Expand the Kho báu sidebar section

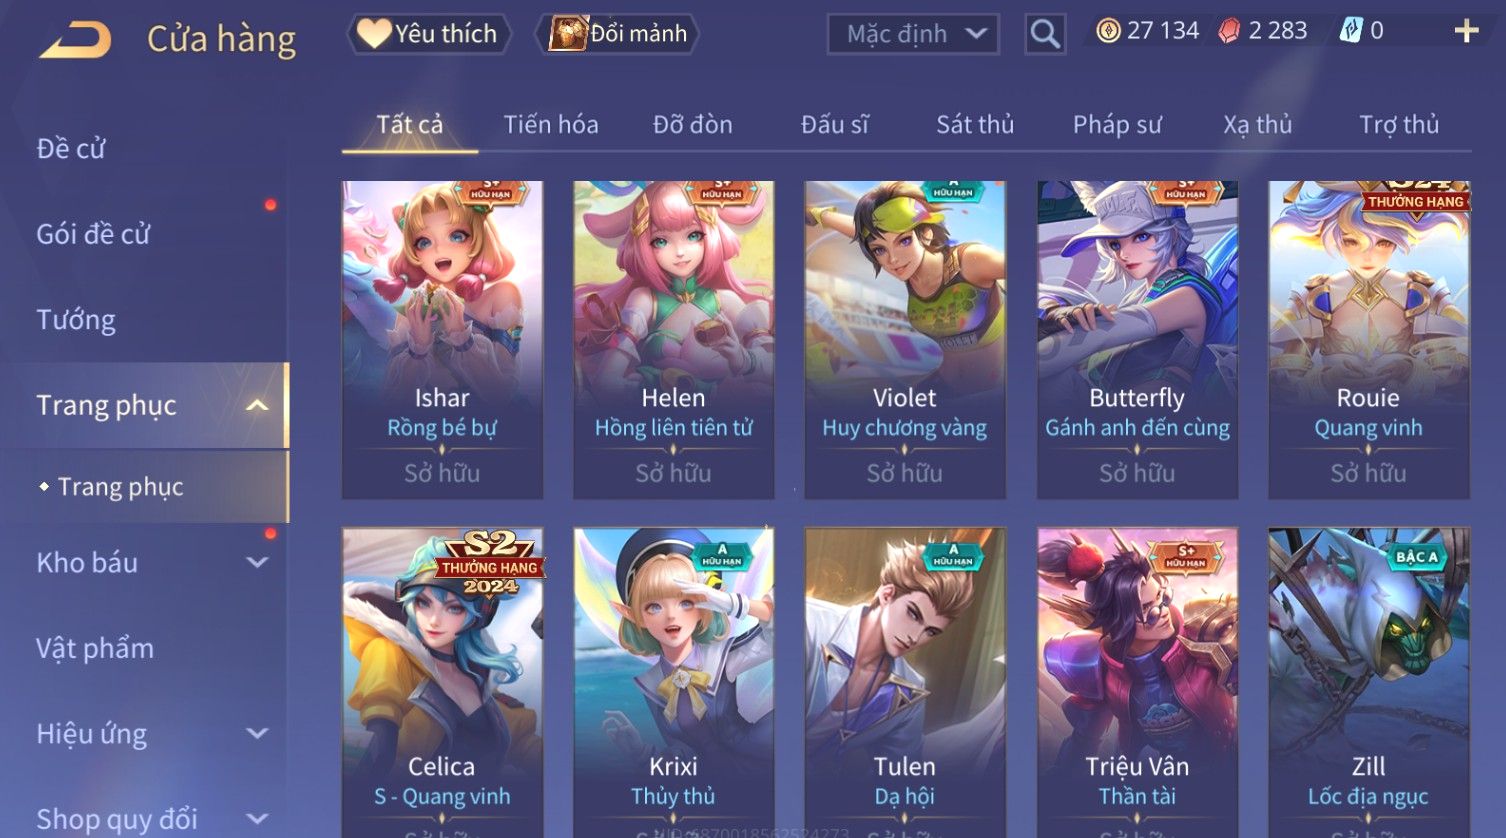[257, 562]
